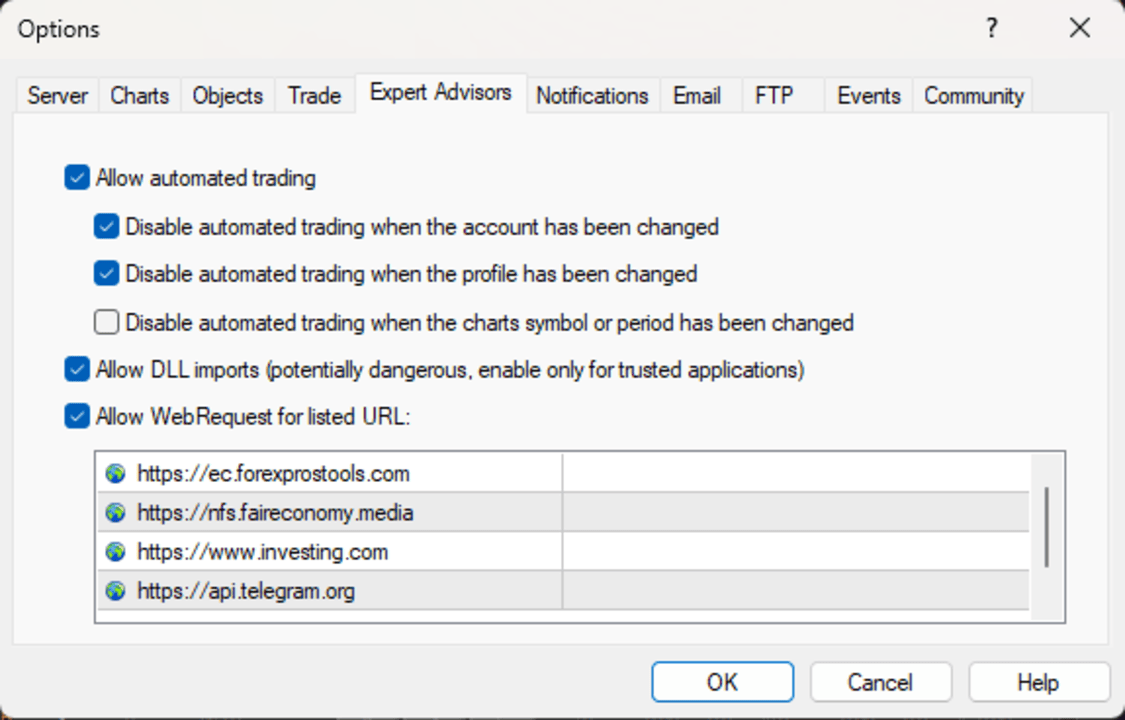Go to the Notifications tab

point(592,96)
